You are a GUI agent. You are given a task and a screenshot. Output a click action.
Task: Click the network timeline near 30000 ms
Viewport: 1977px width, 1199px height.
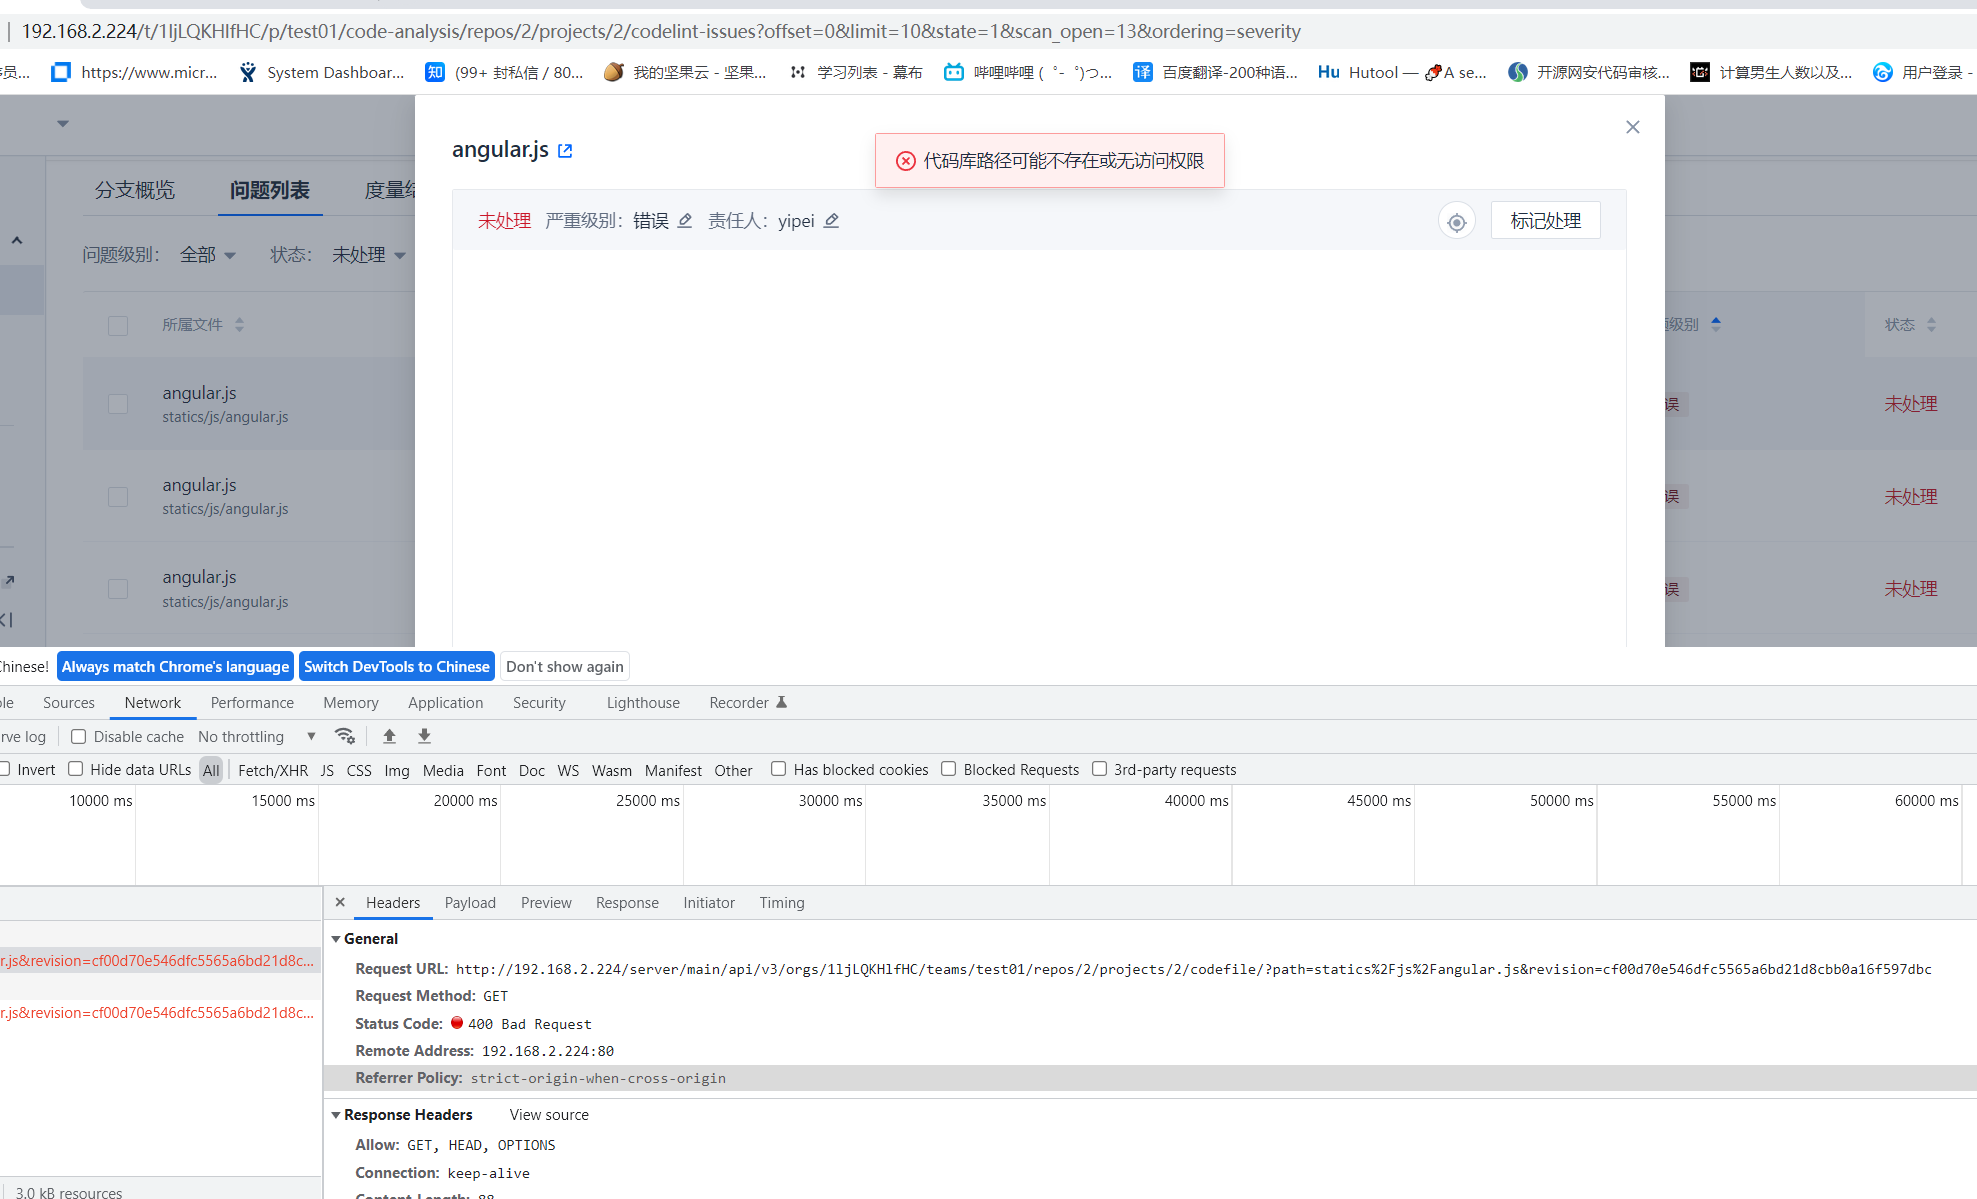click(x=830, y=835)
